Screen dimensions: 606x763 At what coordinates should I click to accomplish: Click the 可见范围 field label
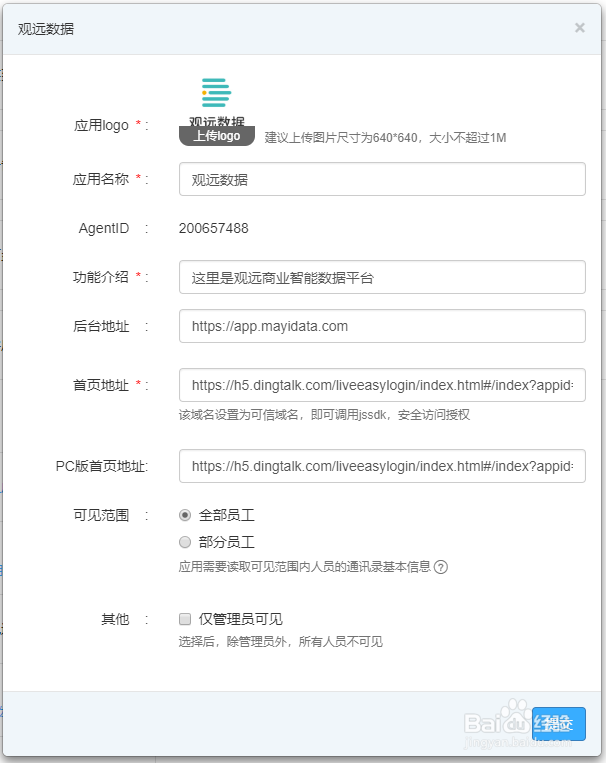(x=101, y=515)
